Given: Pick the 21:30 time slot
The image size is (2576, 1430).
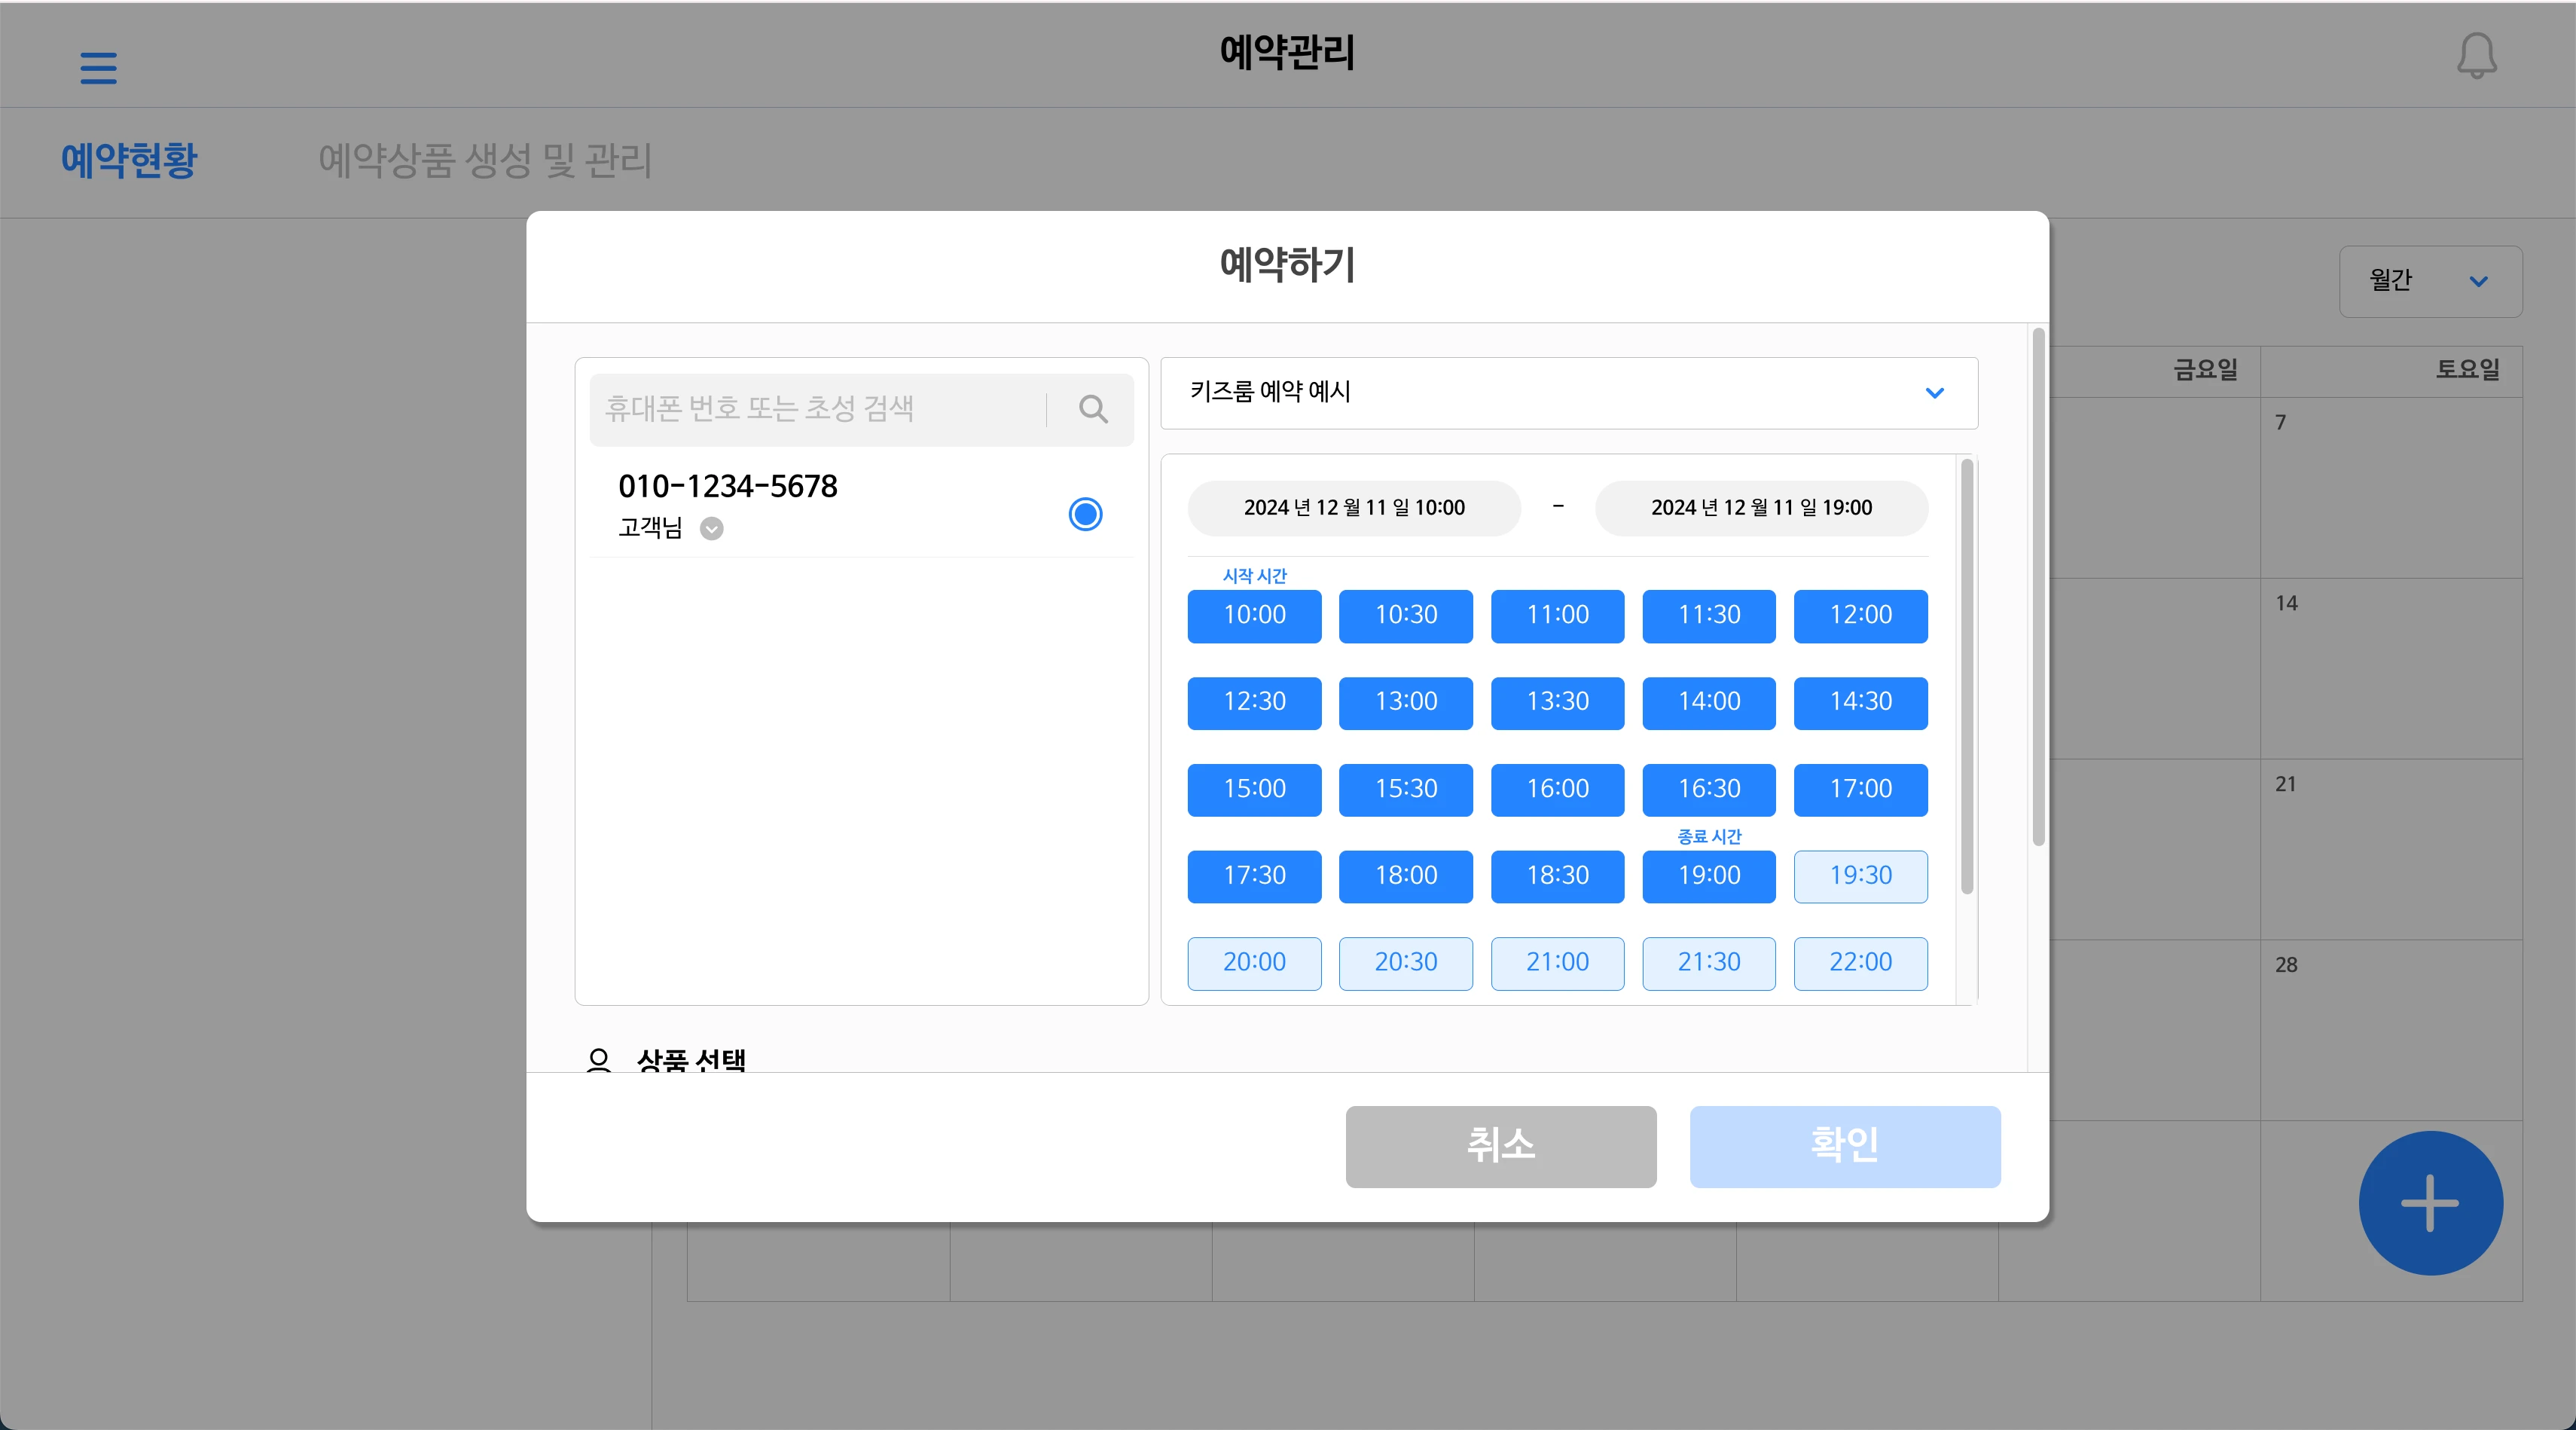Looking at the screenshot, I should (1709, 963).
